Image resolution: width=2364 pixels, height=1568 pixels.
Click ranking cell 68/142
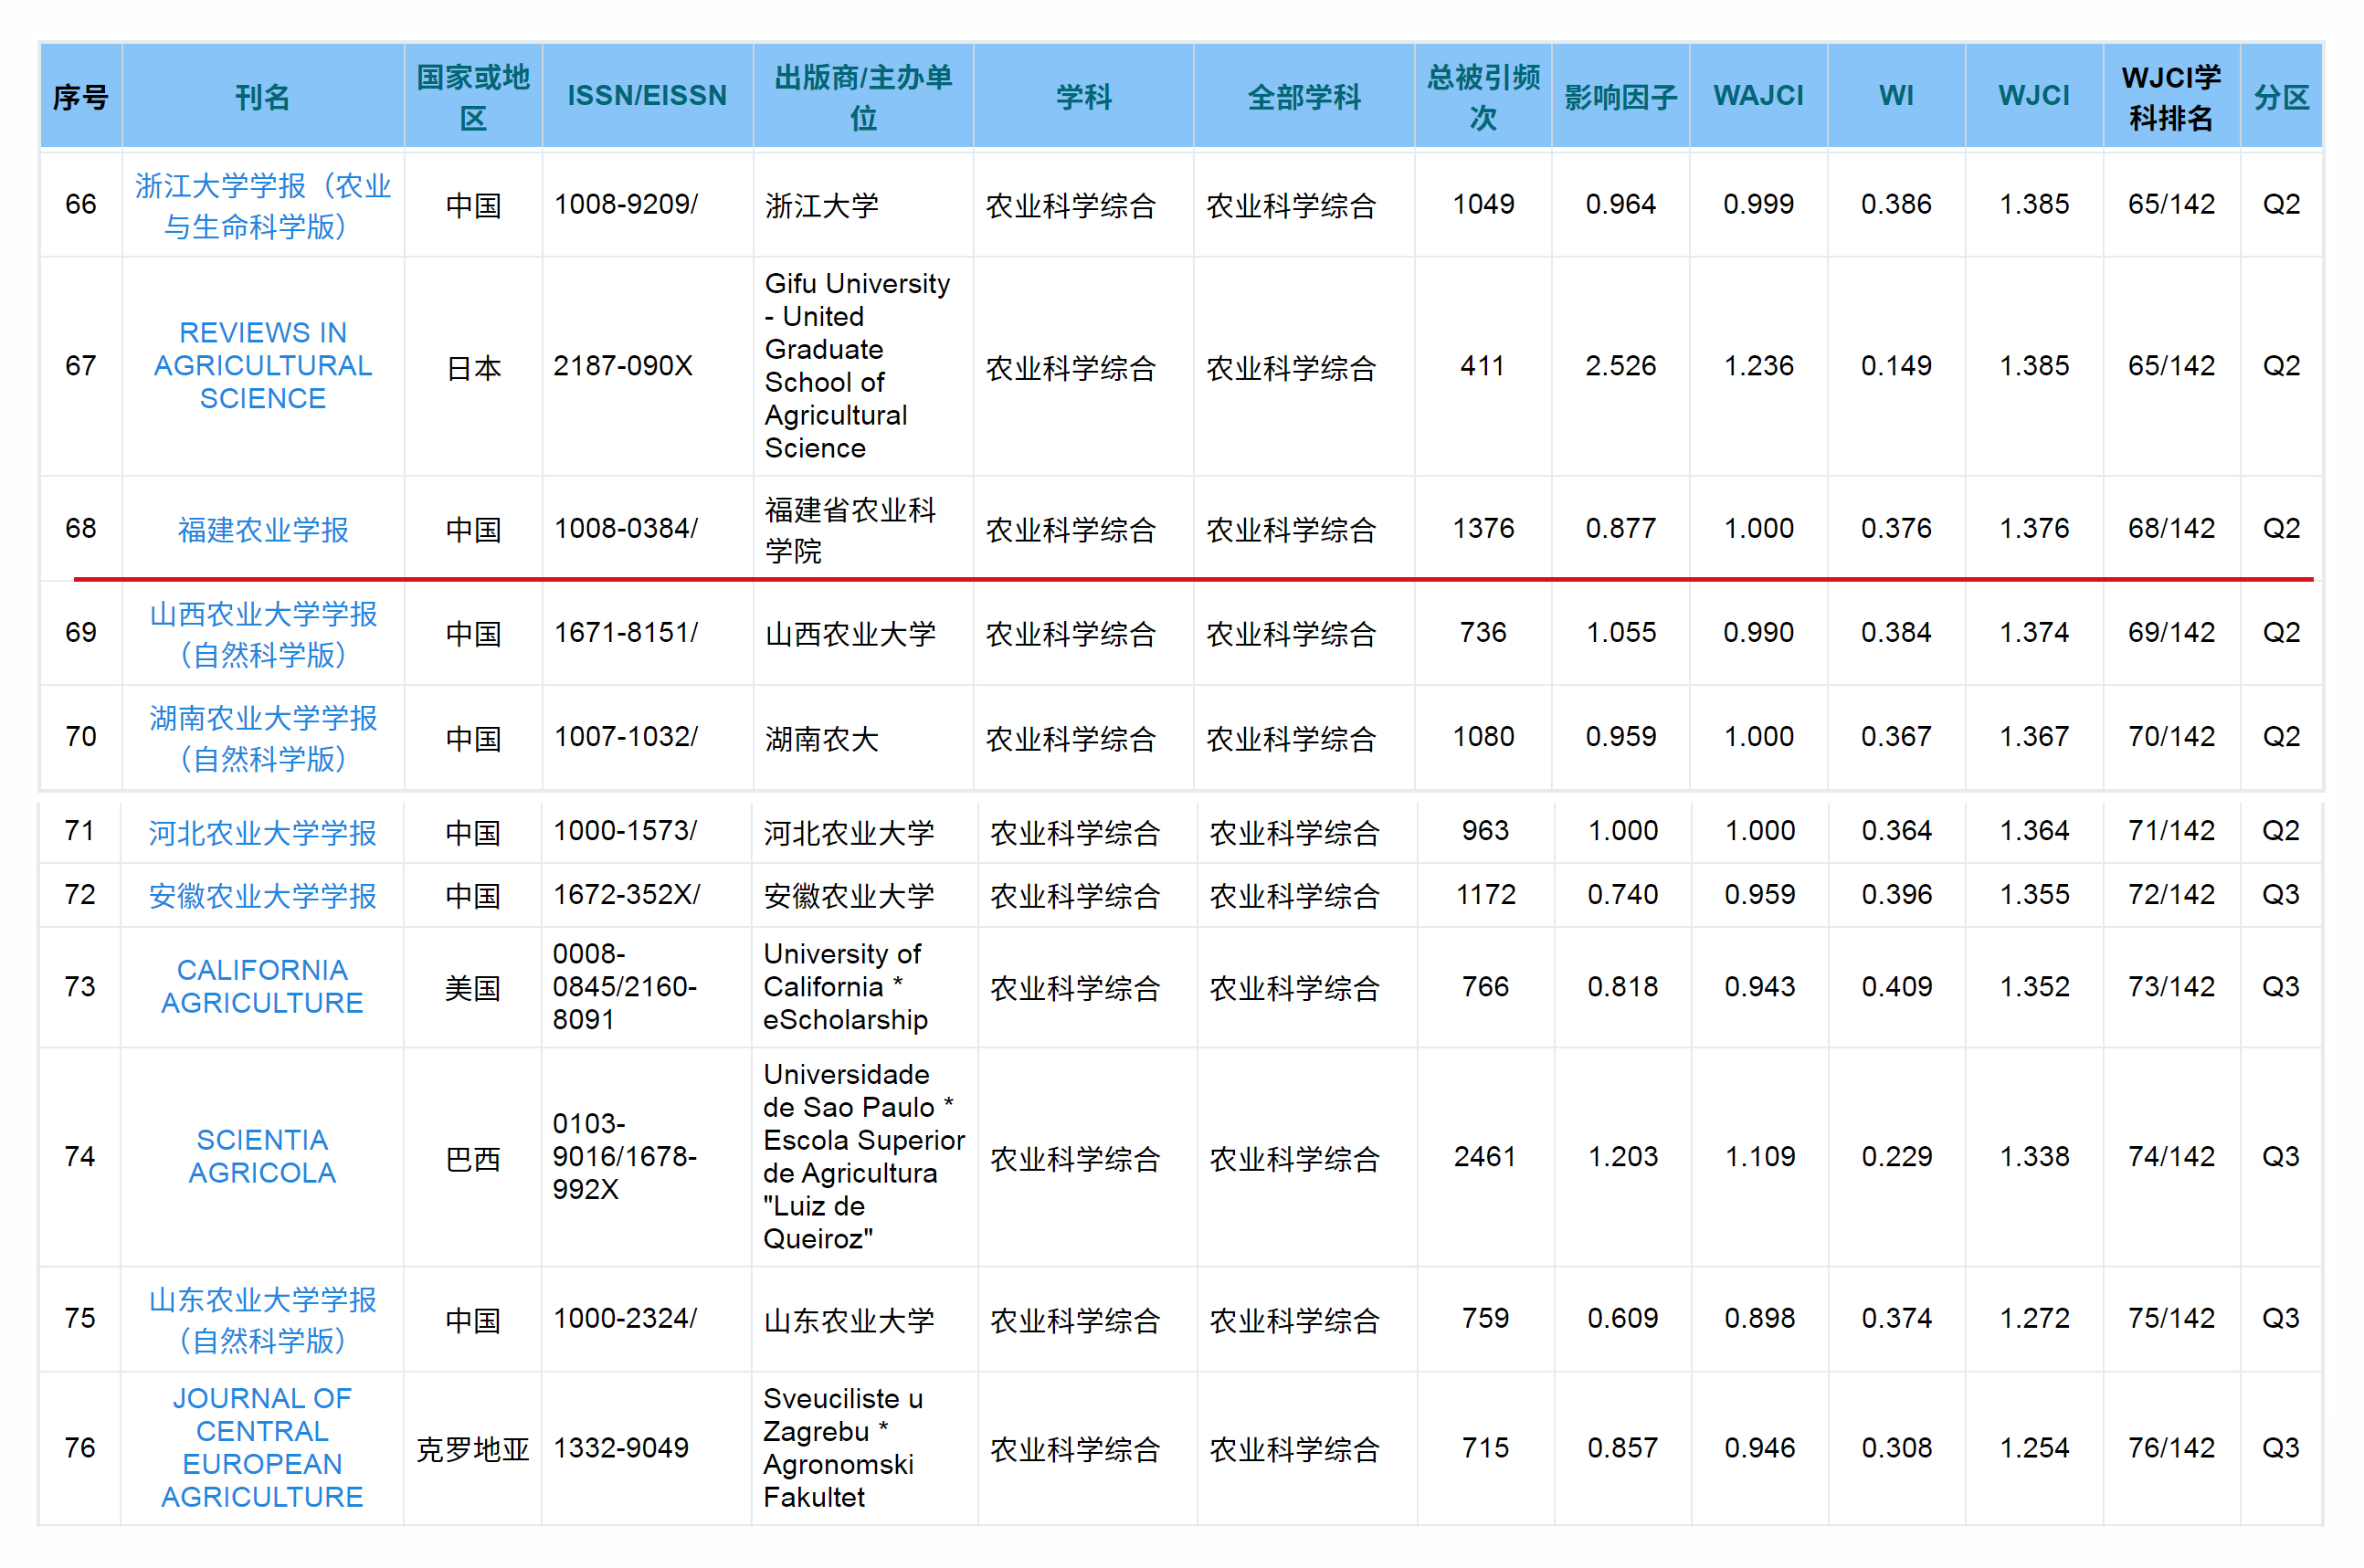pyautogui.click(x=2172, y=528)
